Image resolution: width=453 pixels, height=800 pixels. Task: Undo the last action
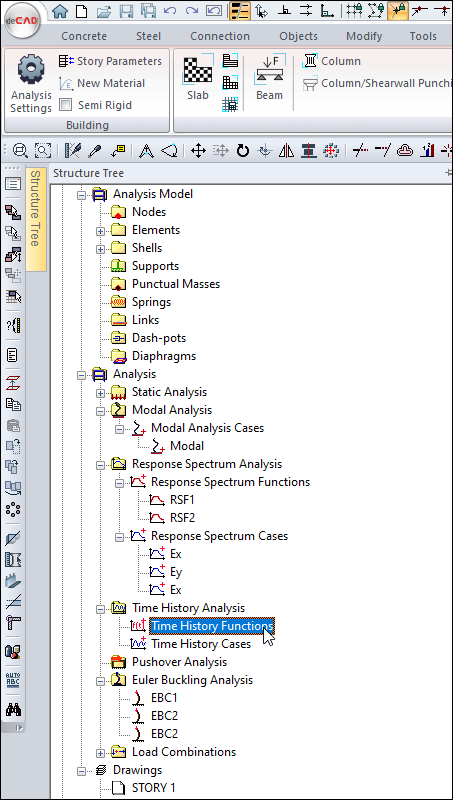tap(169, 10)
